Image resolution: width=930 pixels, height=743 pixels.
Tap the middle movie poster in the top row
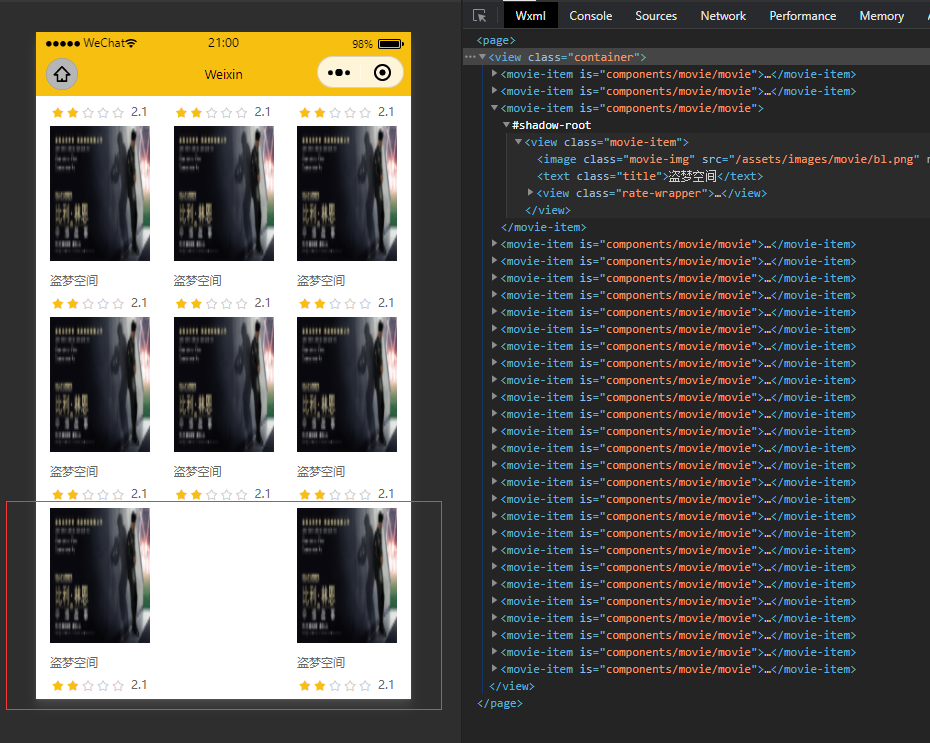coord(224,193)
